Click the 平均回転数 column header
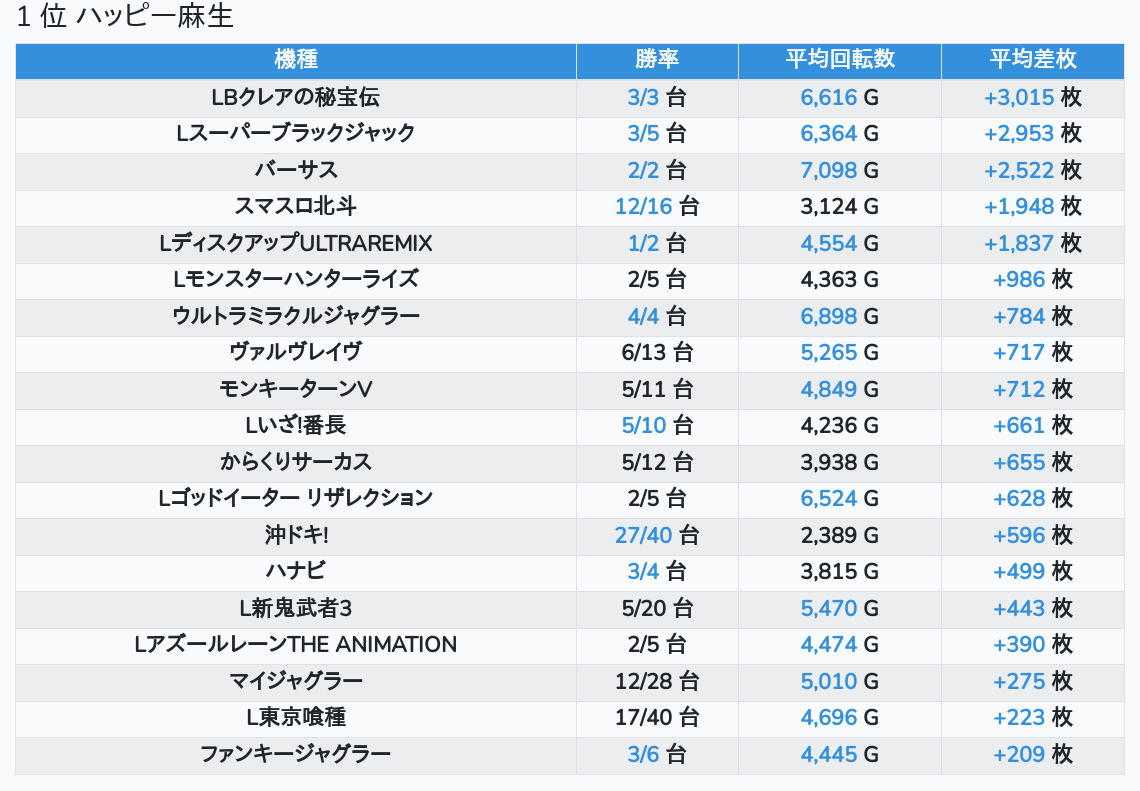1140x791 pixels. (x=839, y=59)
